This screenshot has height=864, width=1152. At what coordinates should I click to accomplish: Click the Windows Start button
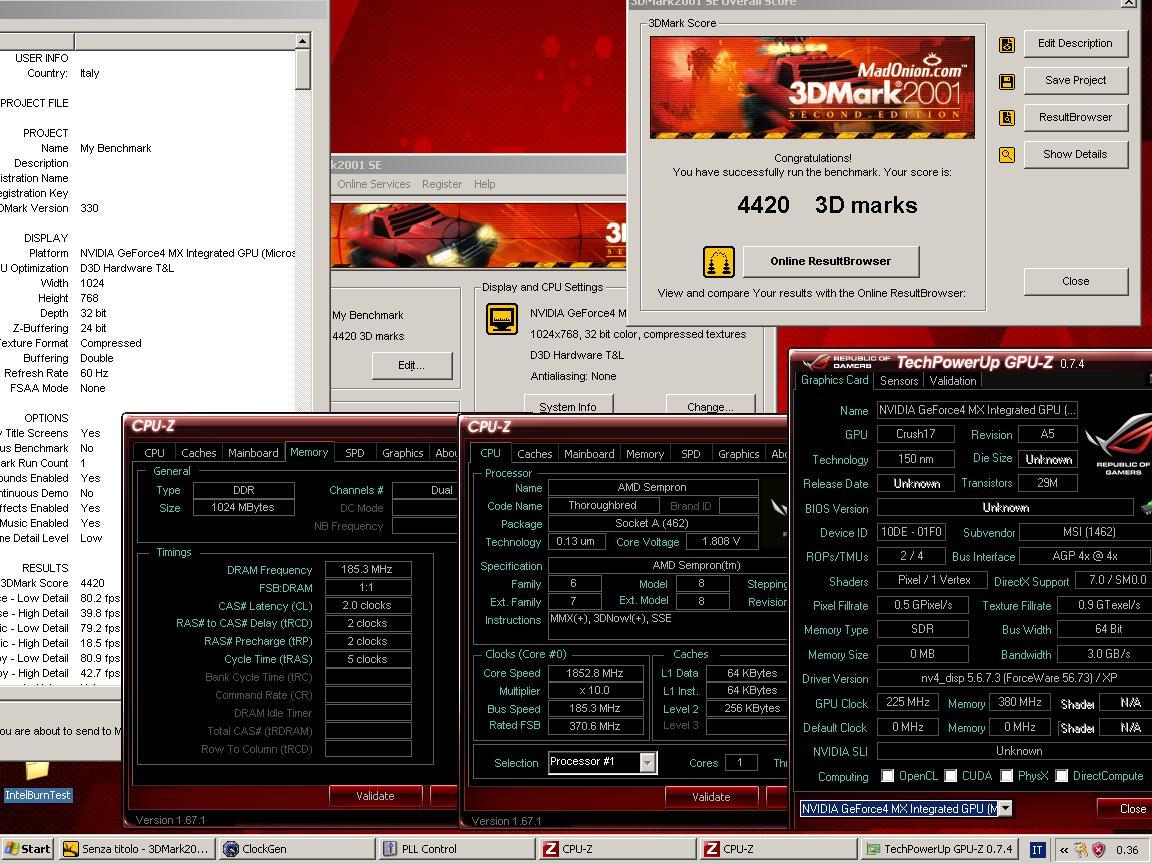[x=26, y=849]
